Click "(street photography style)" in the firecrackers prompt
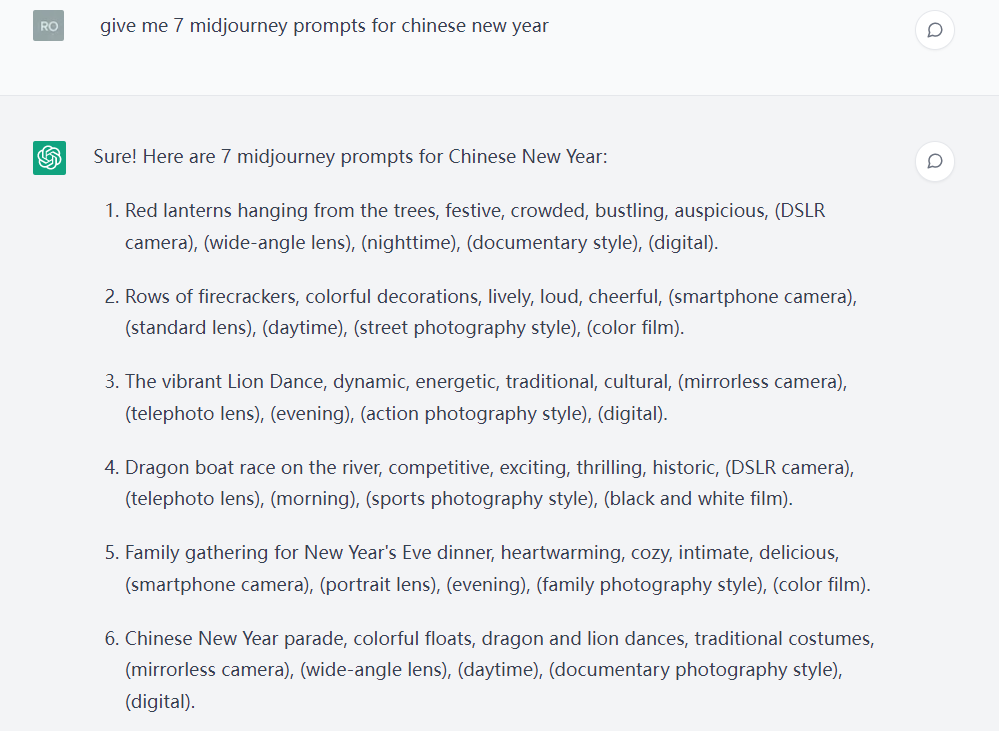The width and height of the screenshot is (999, 731). [x=465, y=328]
